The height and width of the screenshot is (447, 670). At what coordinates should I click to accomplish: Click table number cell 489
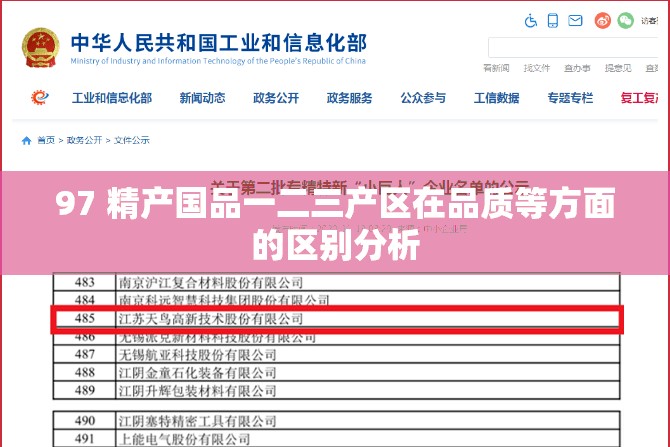[x=85, y=390]
